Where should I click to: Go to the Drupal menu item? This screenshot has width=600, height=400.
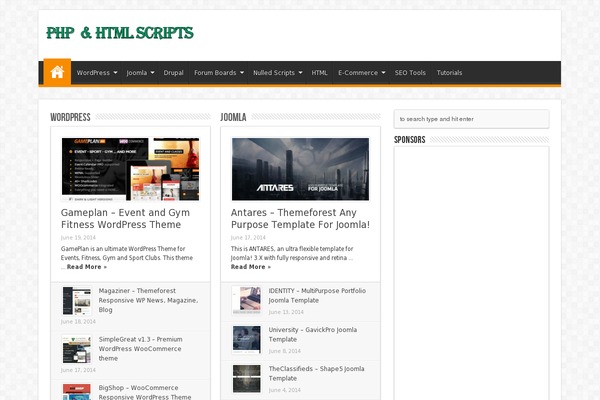[x=173, y=72]
